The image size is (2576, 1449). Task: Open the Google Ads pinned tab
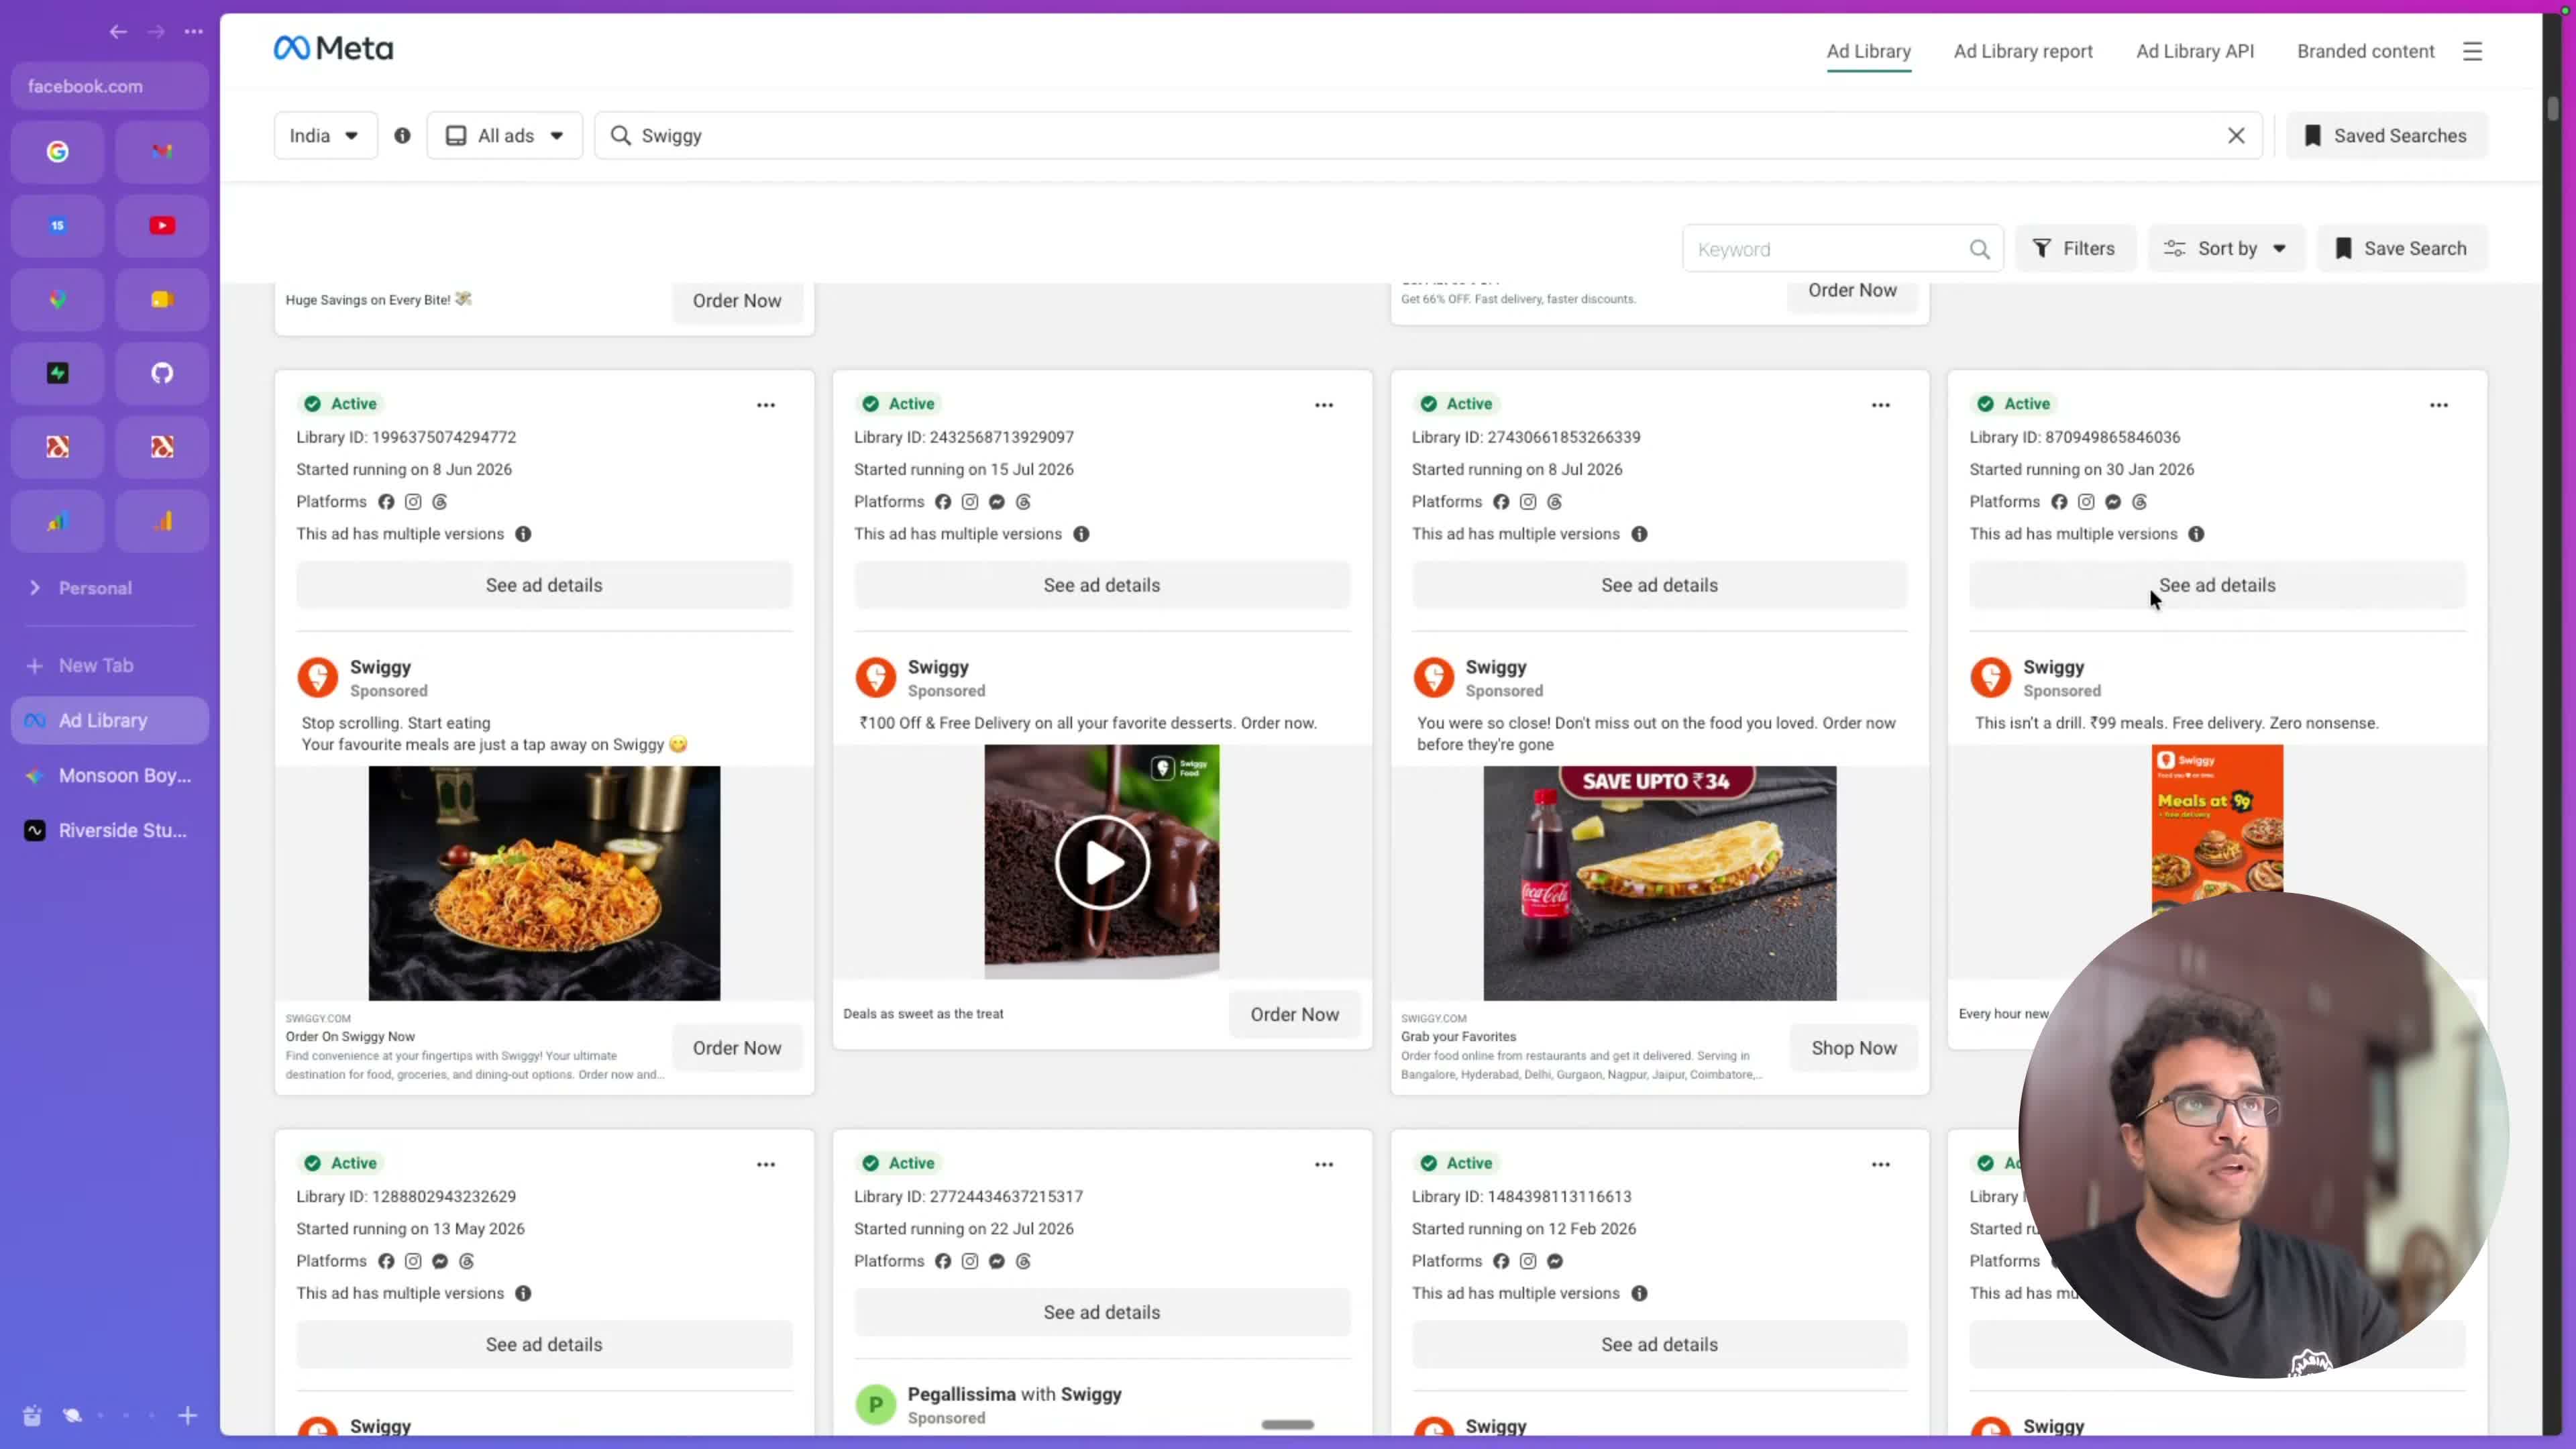[x=58, y=521]
